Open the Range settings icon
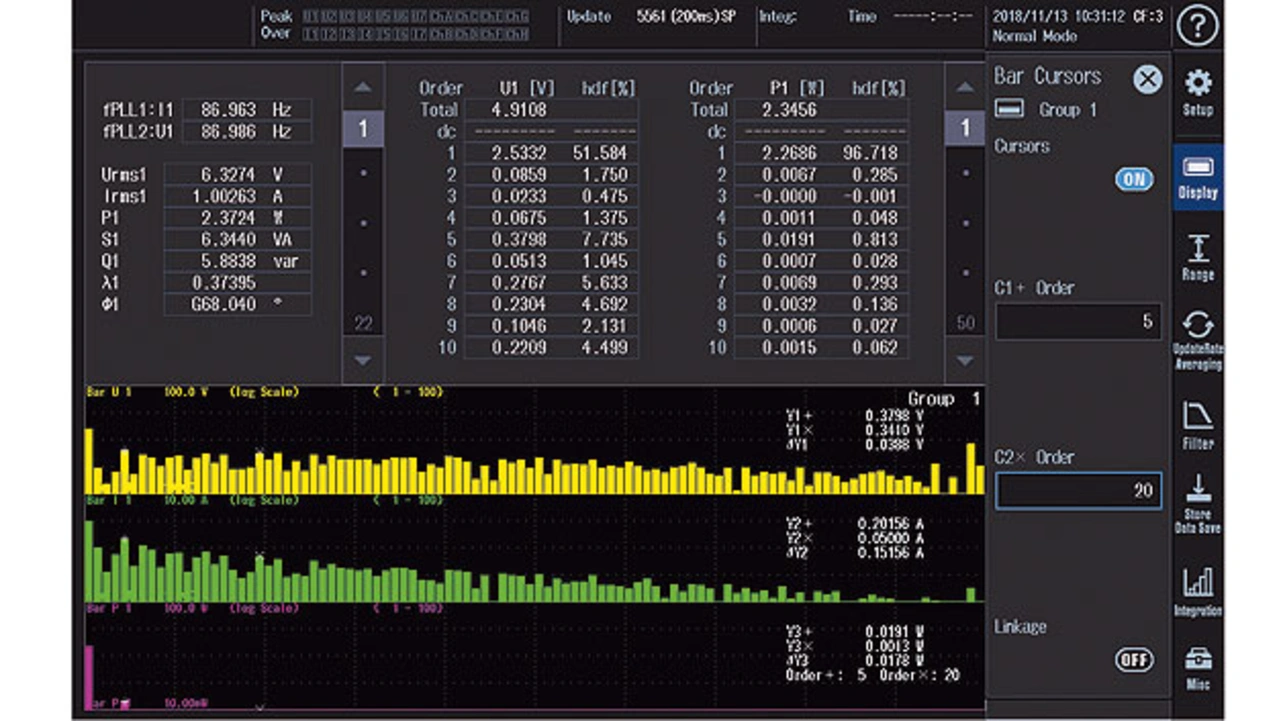This screenshot has width=1280, height=721. point(1197,258)
